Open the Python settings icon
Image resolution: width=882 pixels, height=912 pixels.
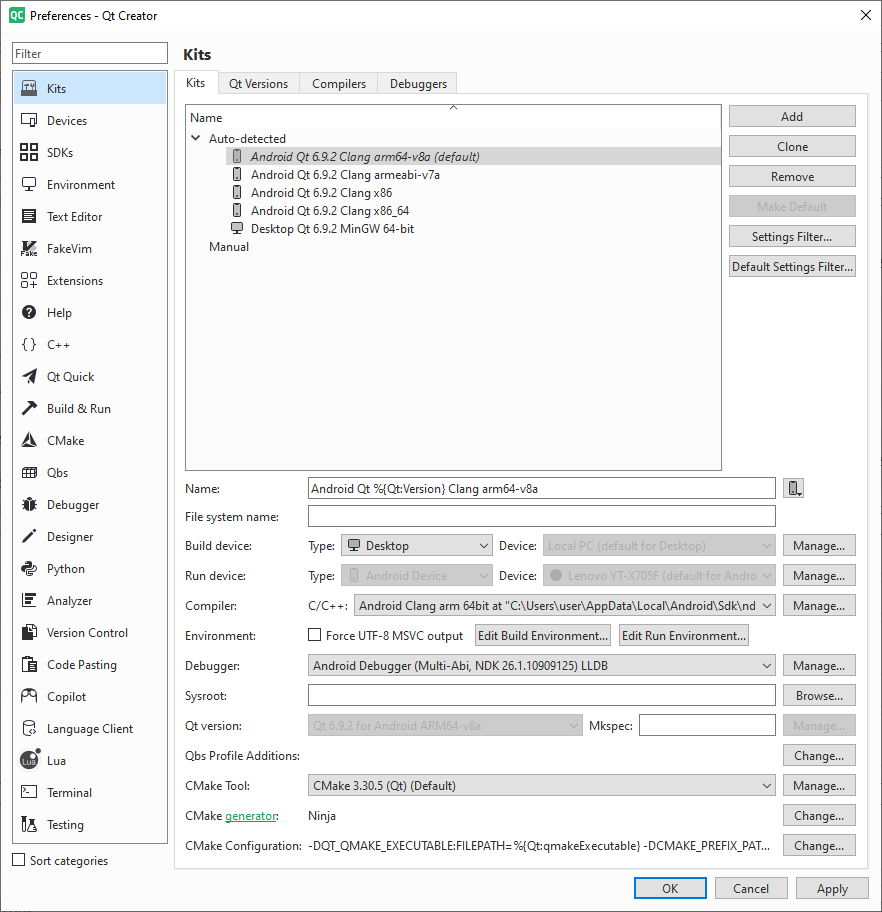tap(29, 568)
